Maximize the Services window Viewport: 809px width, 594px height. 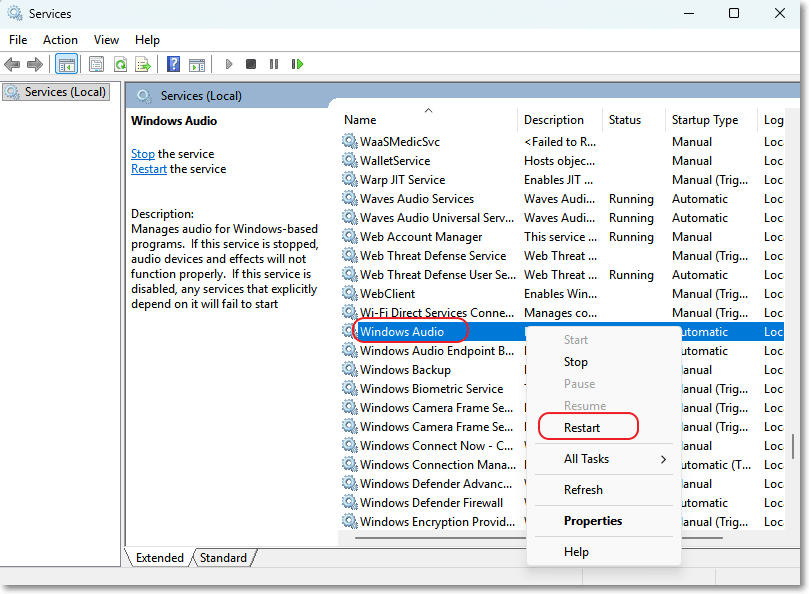coord(734,13)
